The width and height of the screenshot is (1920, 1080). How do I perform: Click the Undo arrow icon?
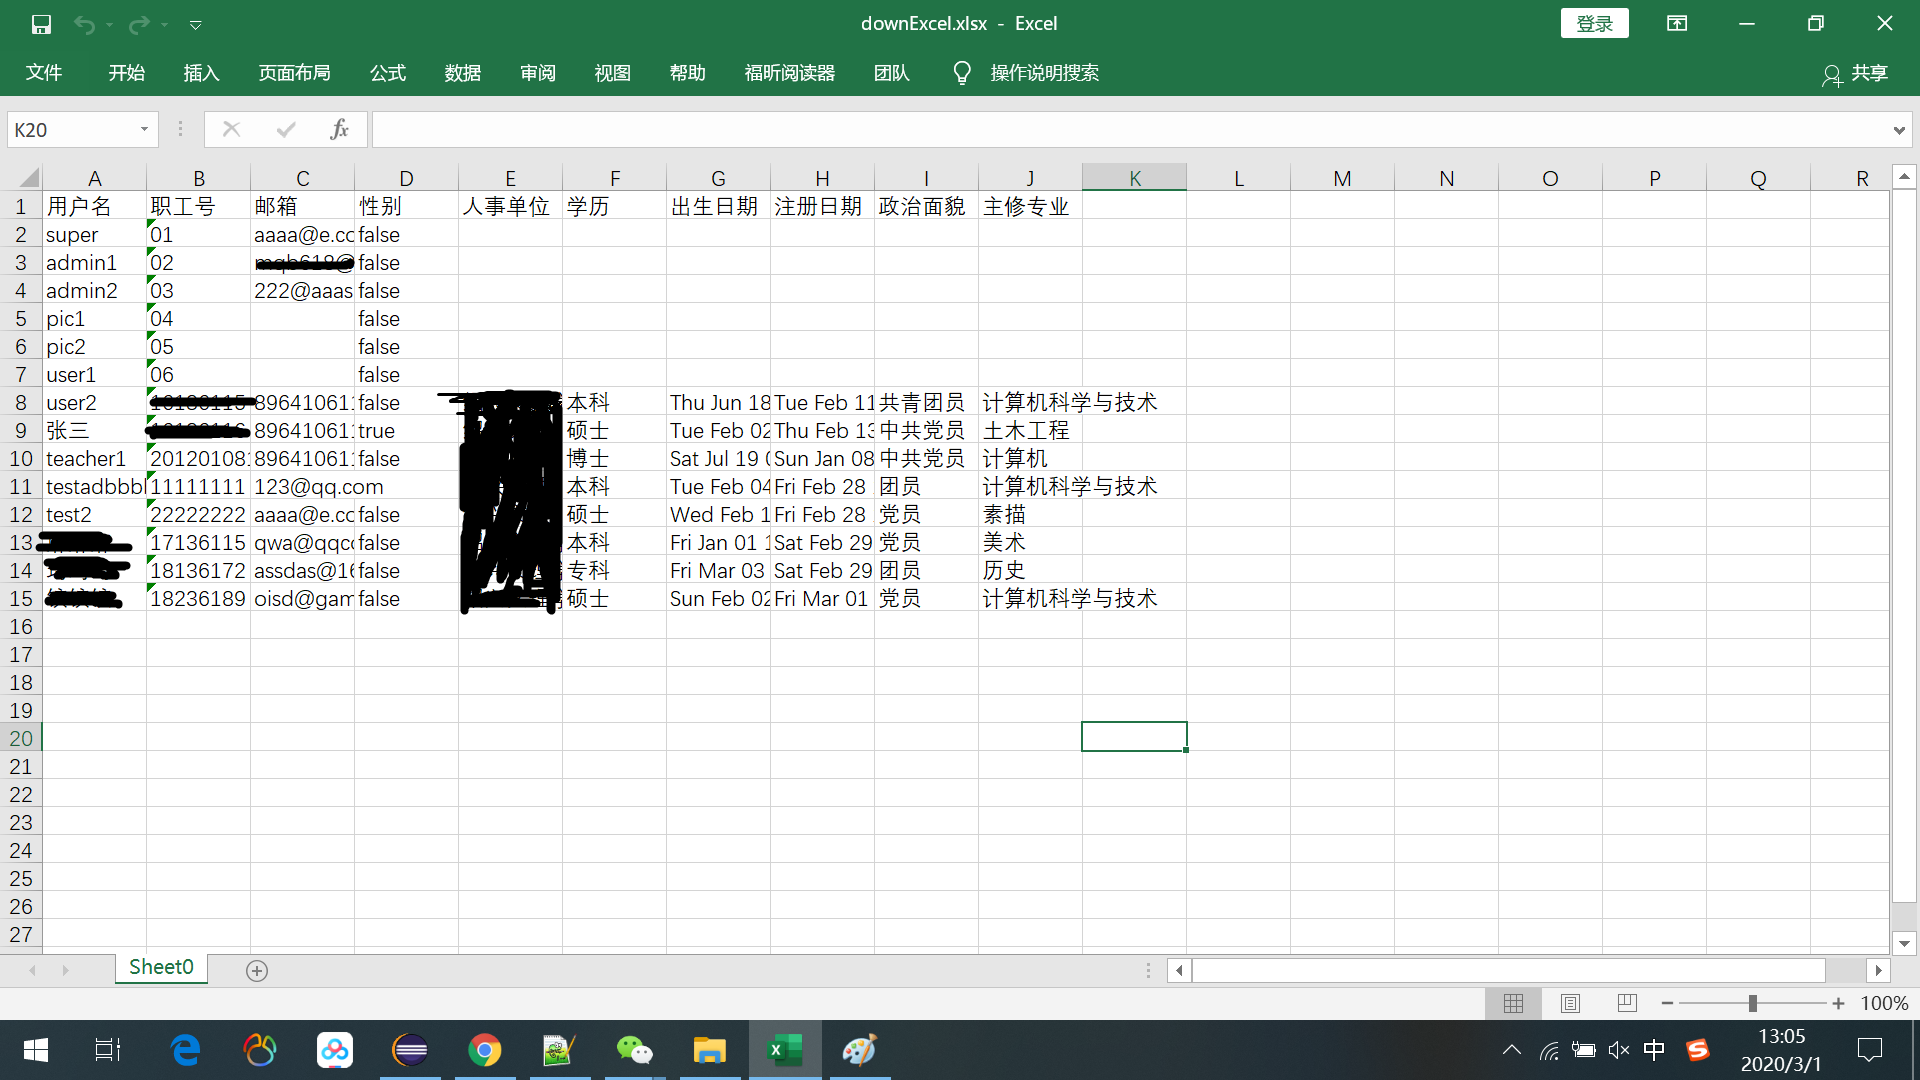pos(84,24)
